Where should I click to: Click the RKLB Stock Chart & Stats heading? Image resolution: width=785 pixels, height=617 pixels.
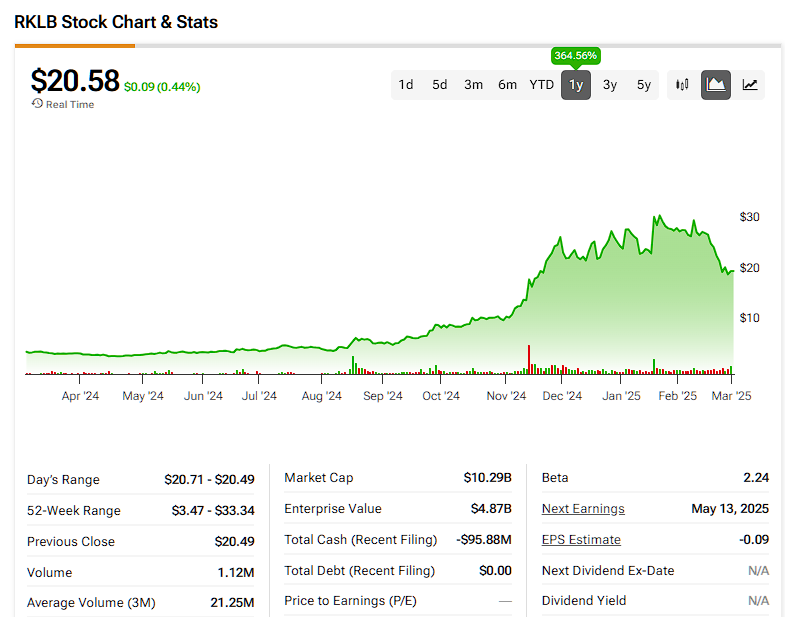click(116, 22)
